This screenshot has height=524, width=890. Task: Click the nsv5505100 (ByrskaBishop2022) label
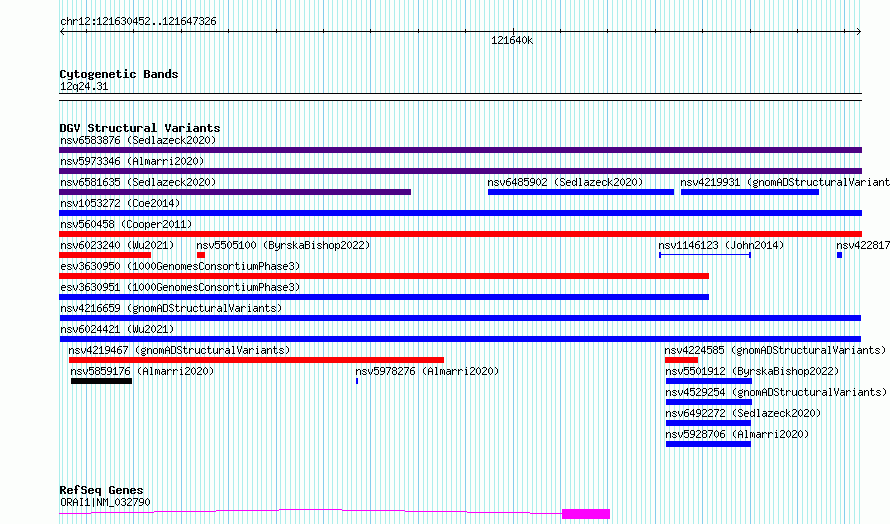coord(283,245)
